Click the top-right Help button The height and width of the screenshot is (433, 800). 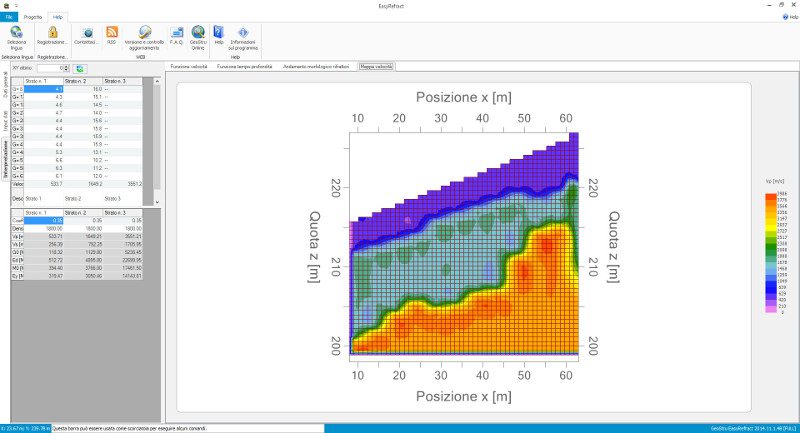click(789, 17)
